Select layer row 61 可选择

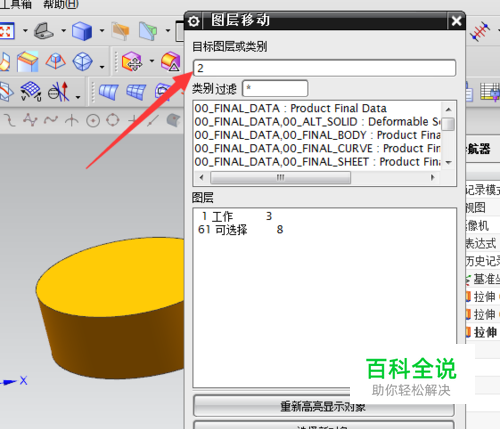coord(324,230)
